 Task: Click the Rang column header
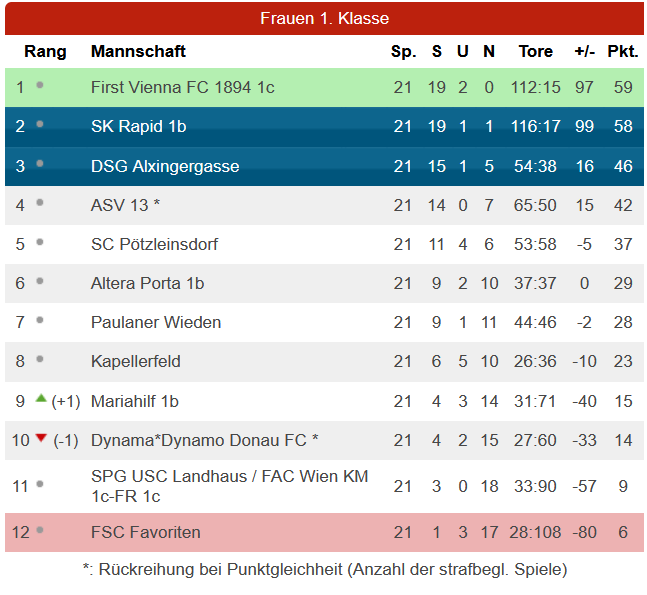(45, 52)
